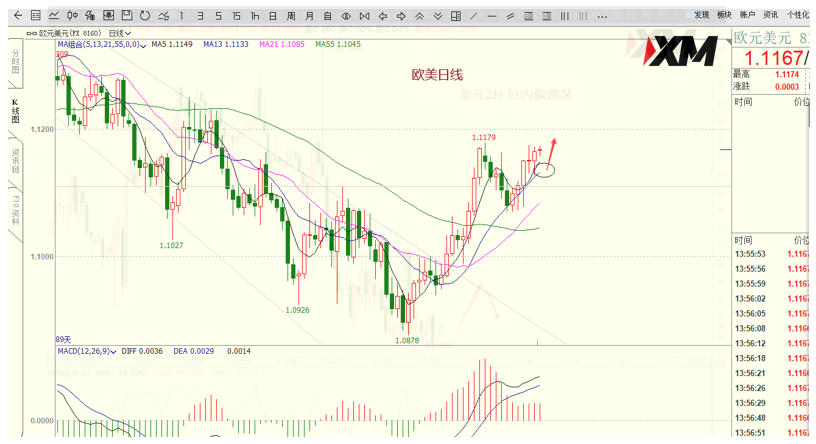The image size is (816, 444).
Task: Open the indicator overlay icon
Action: tap(90, 16)
